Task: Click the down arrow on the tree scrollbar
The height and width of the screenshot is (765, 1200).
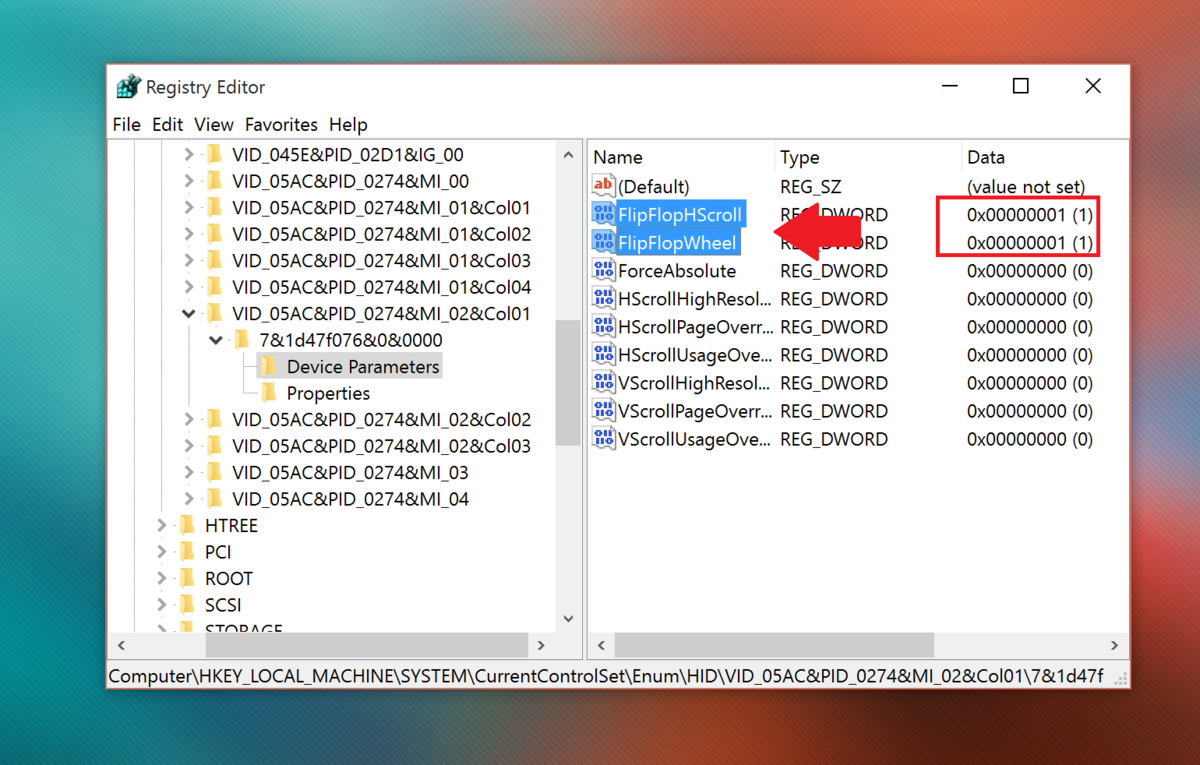Action: (x=567, y=618)
